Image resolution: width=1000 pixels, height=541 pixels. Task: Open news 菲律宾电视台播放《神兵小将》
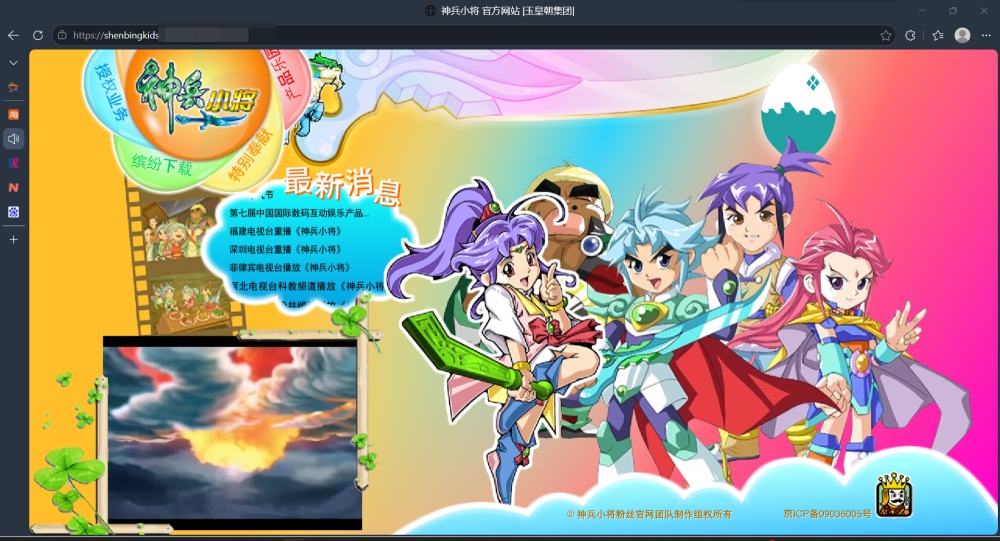[x=290, y=268]
